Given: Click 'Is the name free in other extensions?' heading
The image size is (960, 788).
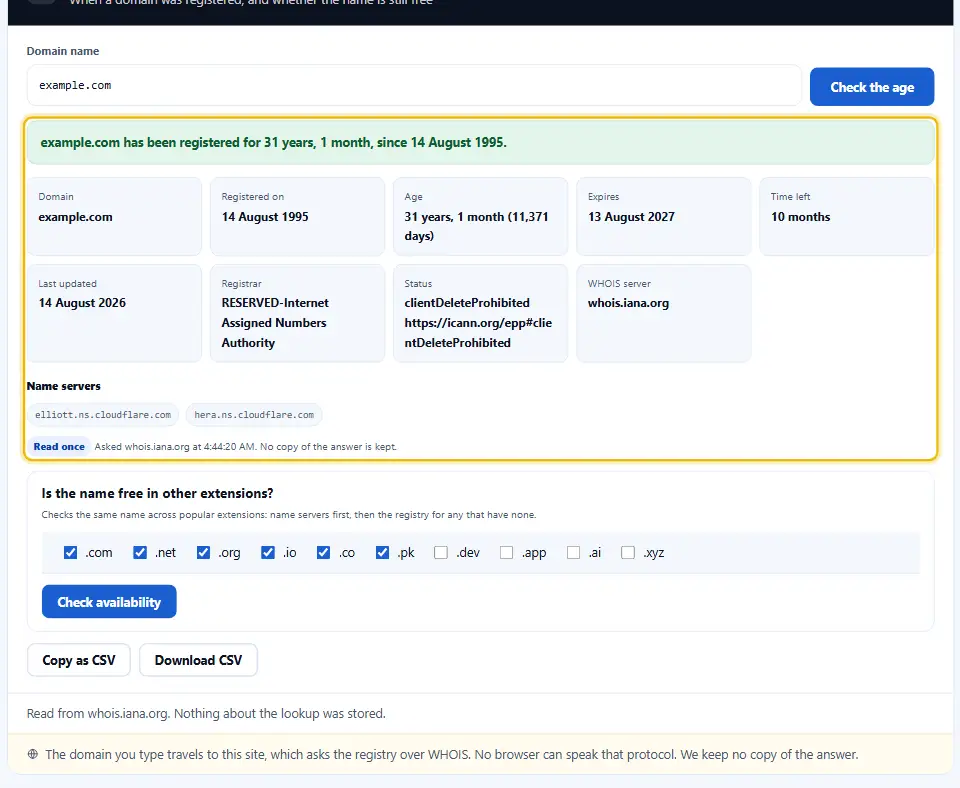Looking at the screenshot, I should click(157, 493).
